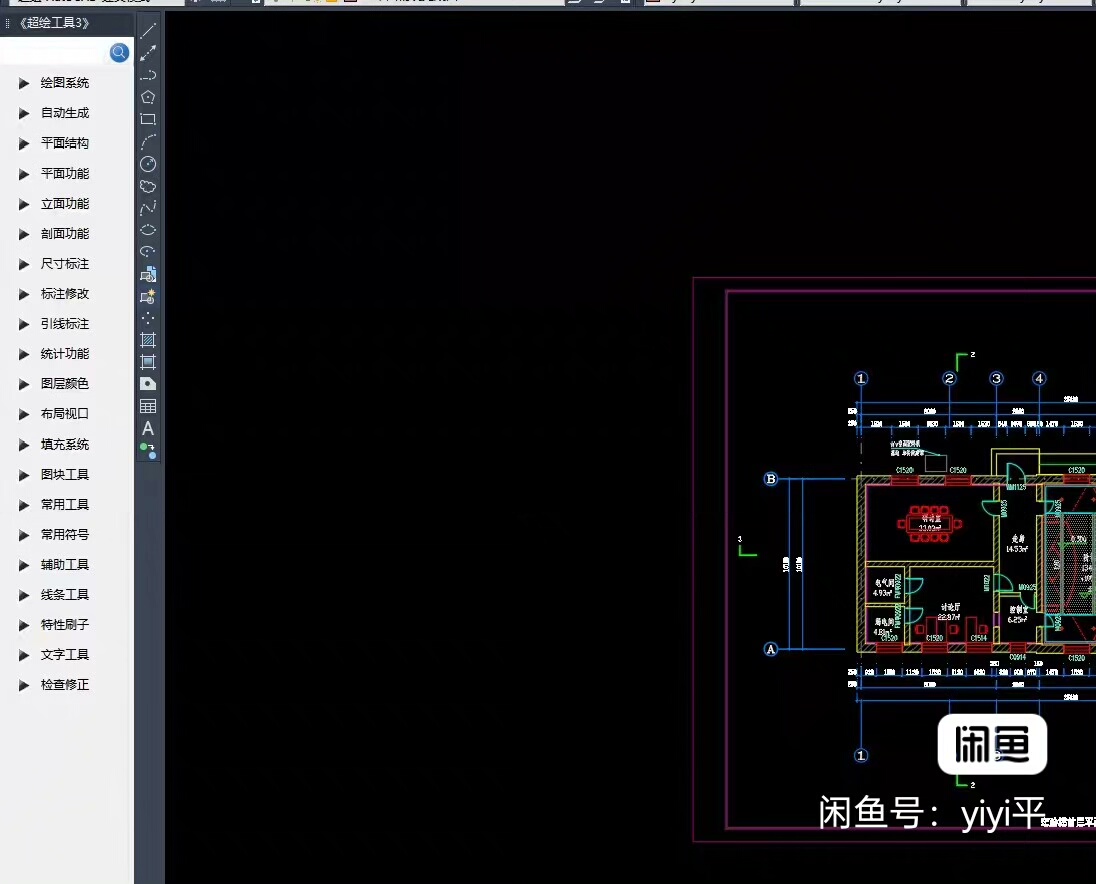The image size is (1096, 884).
Task: Select the Revision Cloud tool
Action: click(x=148, y=187)
